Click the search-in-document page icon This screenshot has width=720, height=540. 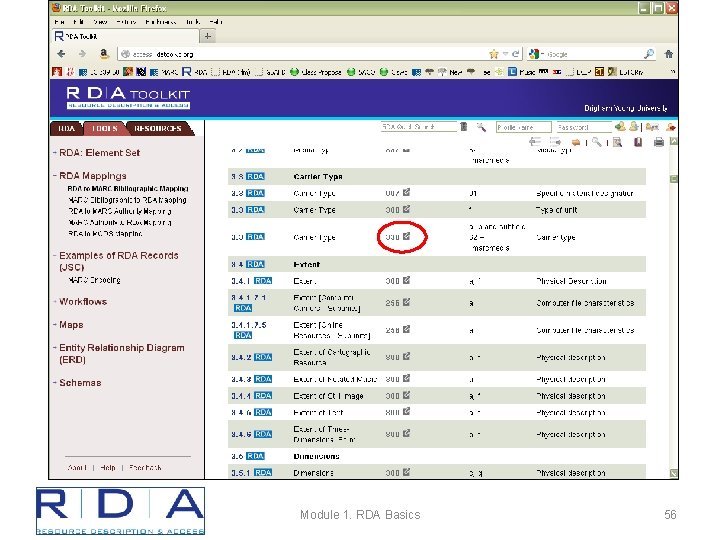[618, 142]
